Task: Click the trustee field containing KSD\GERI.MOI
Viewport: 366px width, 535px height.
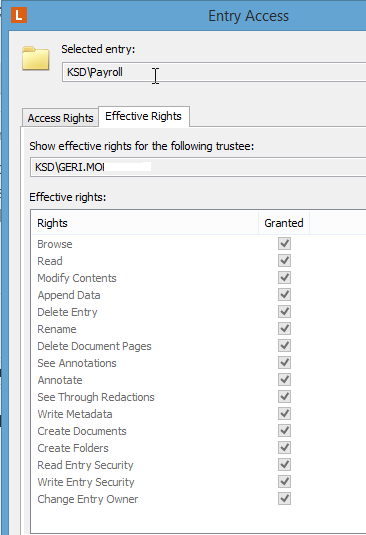Action: click(198, 167)
